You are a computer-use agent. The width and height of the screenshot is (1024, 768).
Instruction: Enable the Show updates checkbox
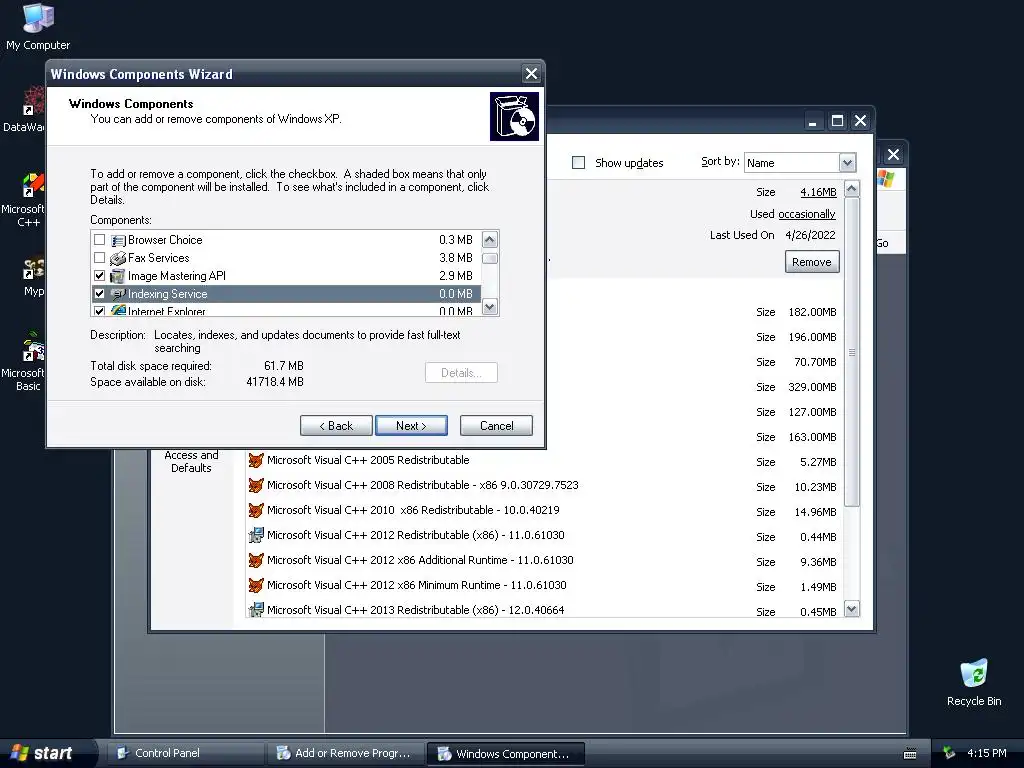click(x=579, y=163)
